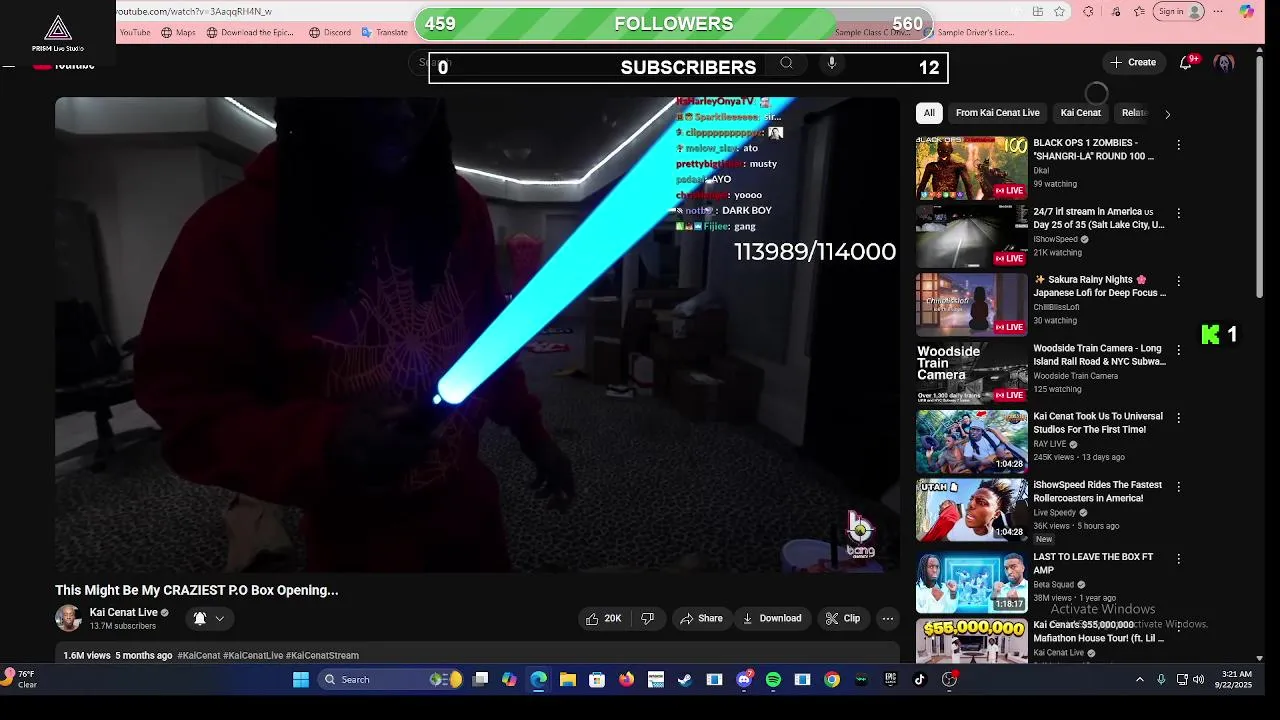Open YouTube bookmark in favorites bar
This screenshot has height=720, width=1280.
(x=133, y=32)
